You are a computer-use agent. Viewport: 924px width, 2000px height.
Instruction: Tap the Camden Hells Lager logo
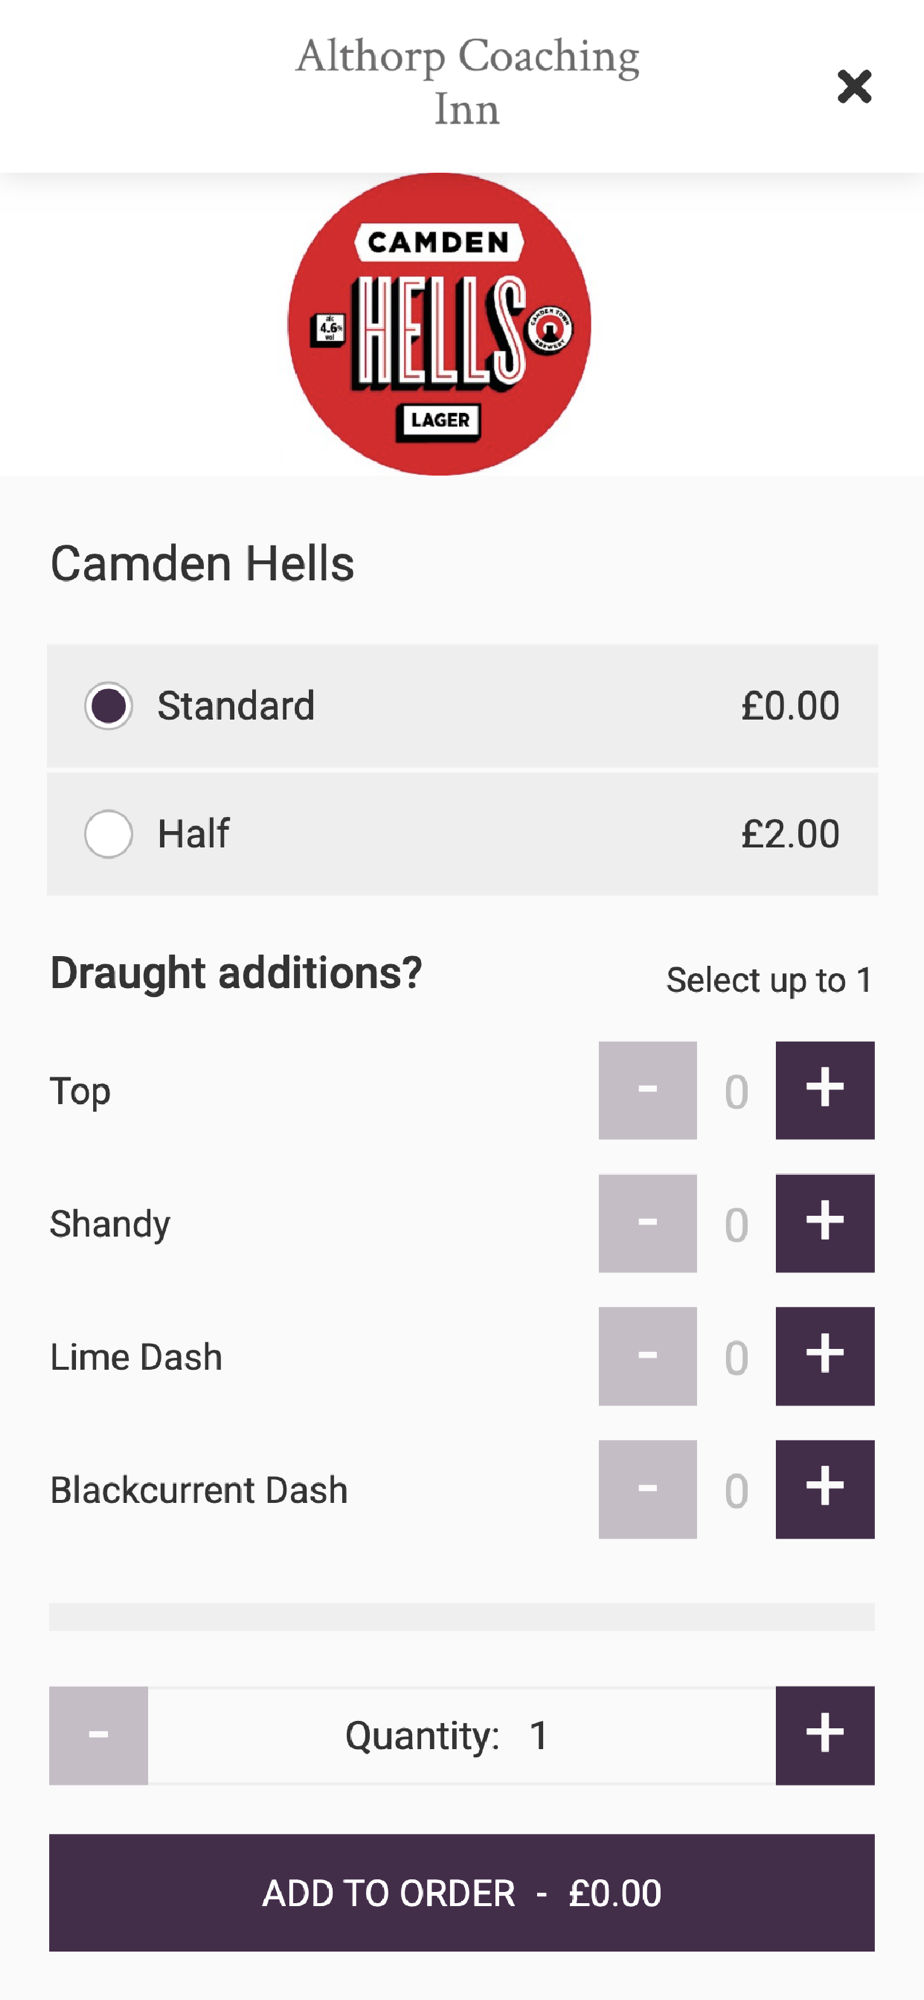439,324
